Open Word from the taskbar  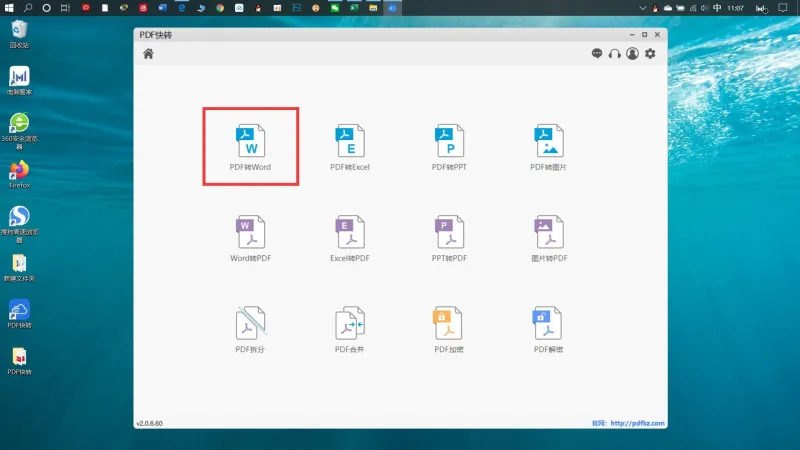click(162, 8)
